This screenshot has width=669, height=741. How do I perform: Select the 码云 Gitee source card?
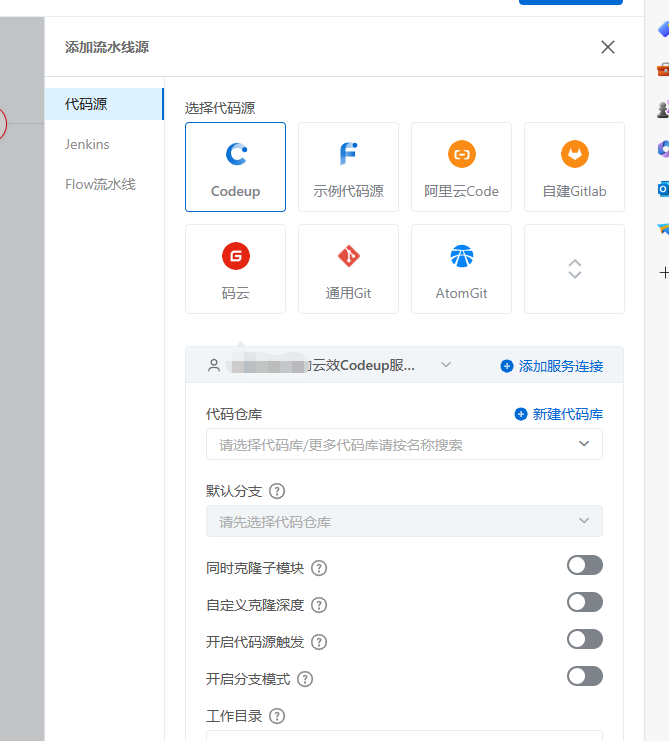point(235,269)
